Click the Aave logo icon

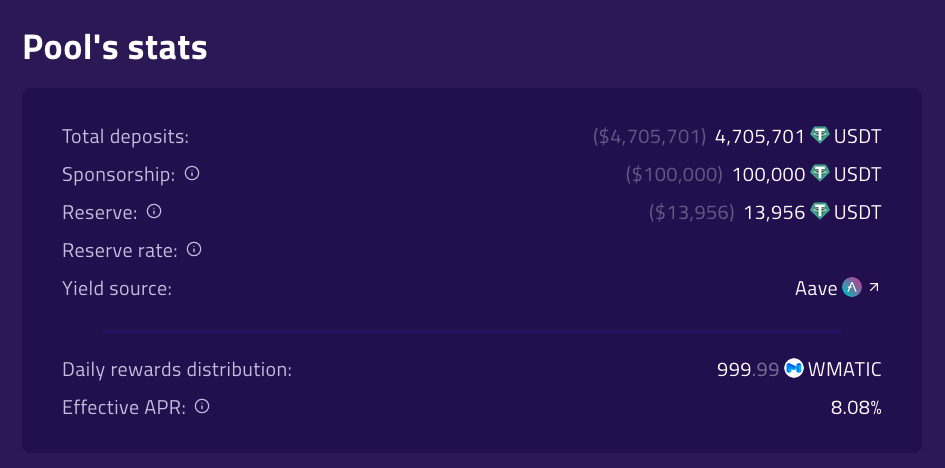click(x=852, y=287)
